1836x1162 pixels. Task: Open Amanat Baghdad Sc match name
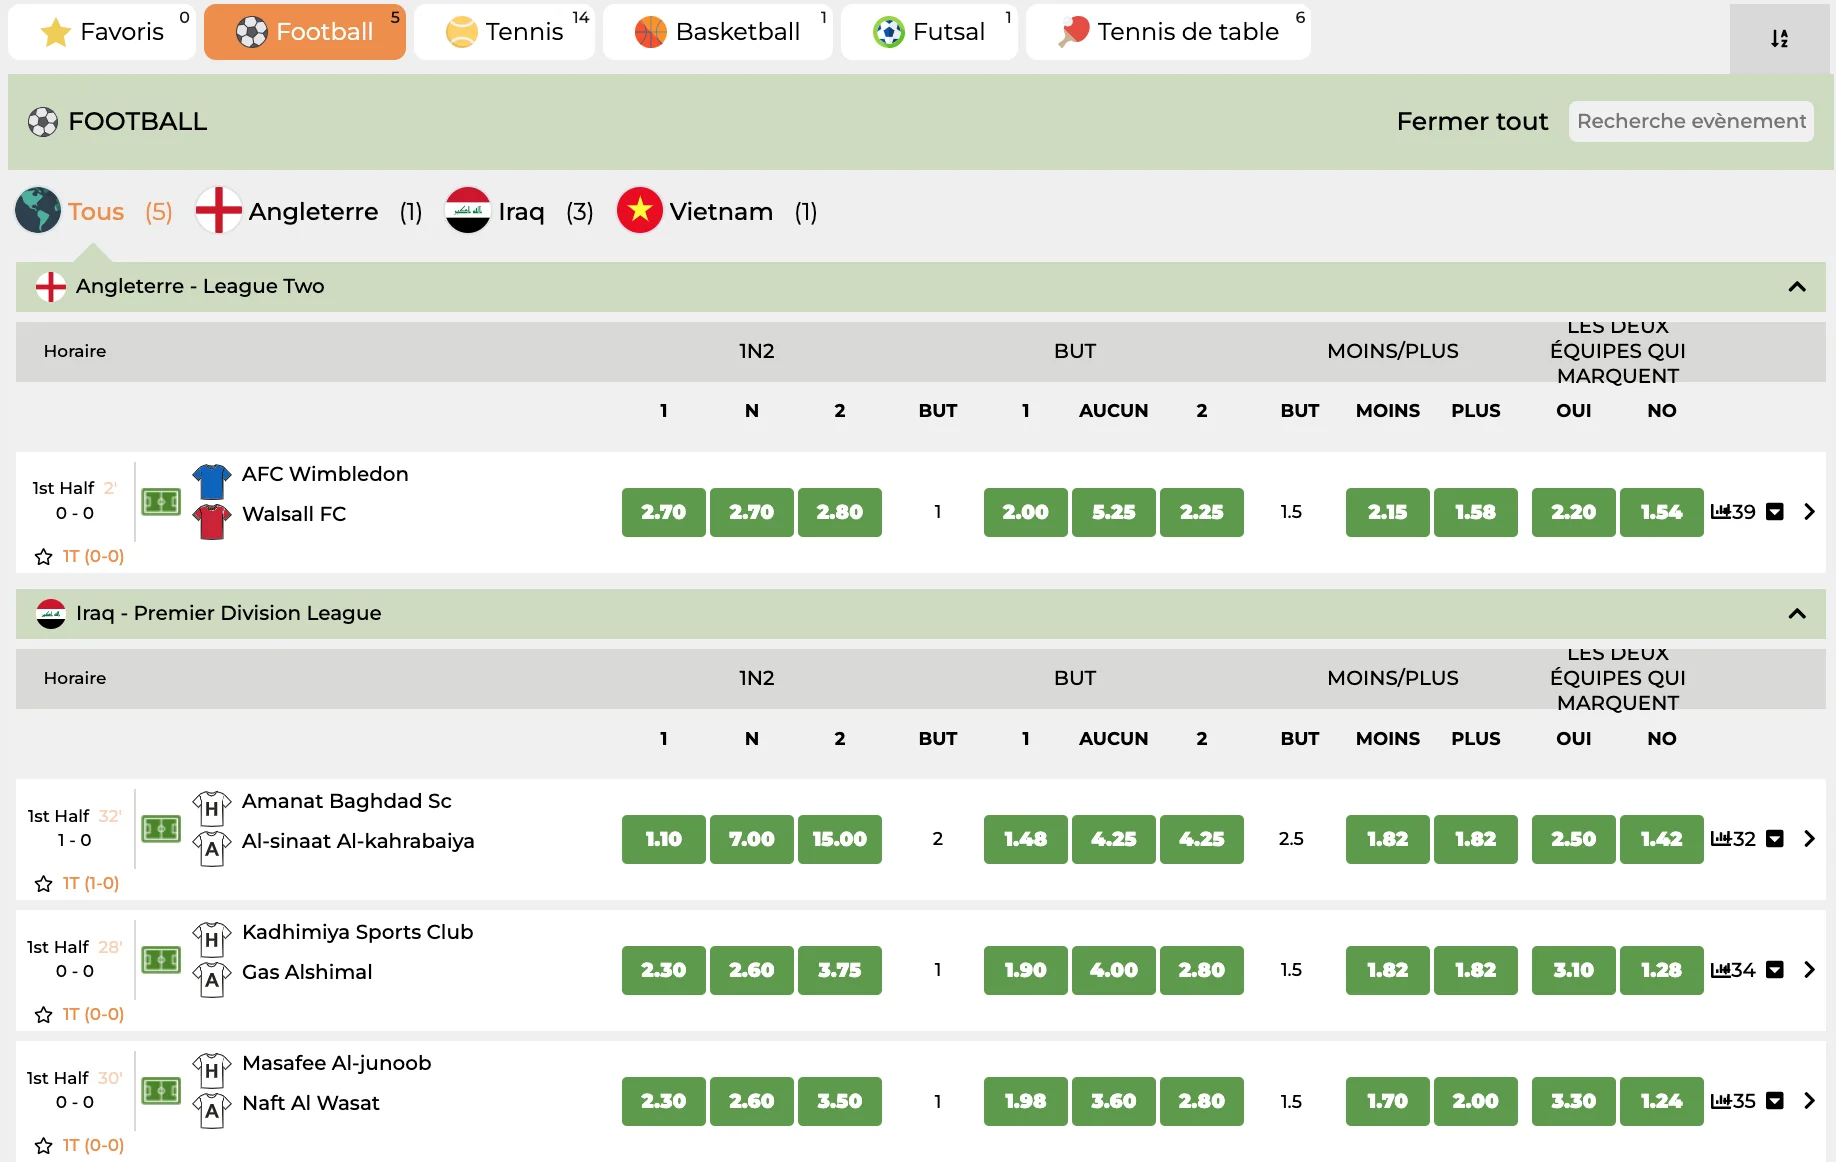point(347,801)
